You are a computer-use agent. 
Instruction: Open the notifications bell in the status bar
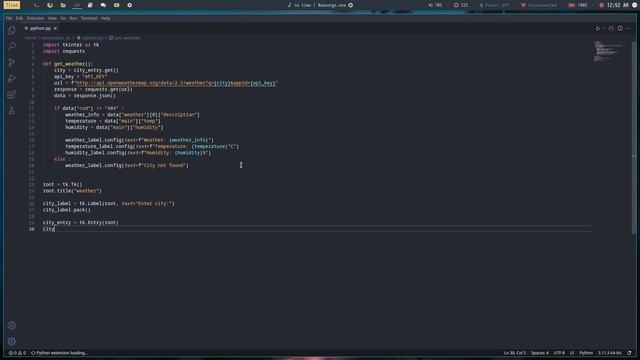(629, 353)
